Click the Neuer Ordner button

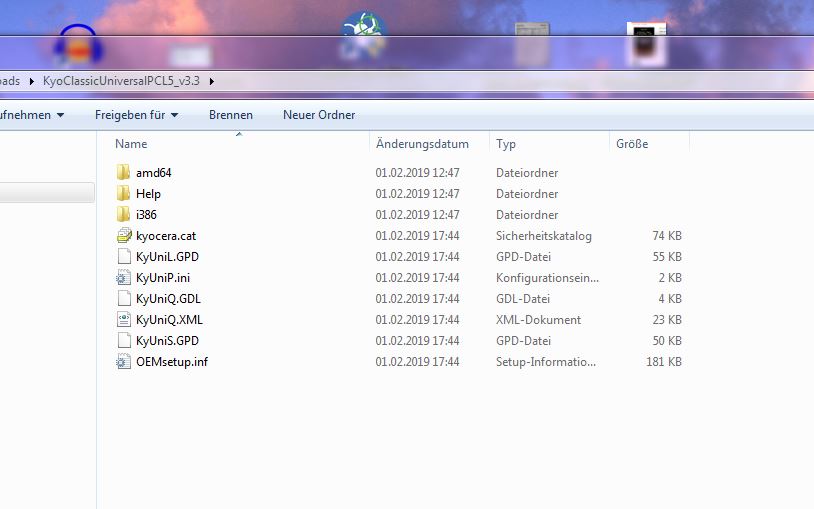[x=319, y=115]
